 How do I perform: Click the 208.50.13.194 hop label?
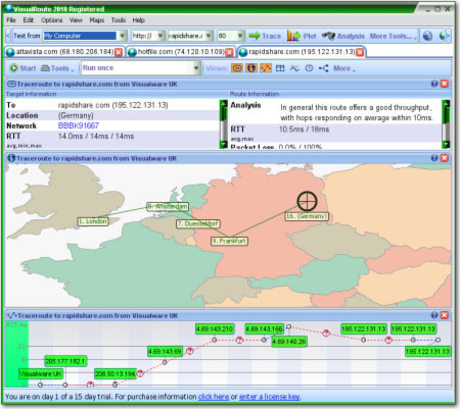(115, 374)
